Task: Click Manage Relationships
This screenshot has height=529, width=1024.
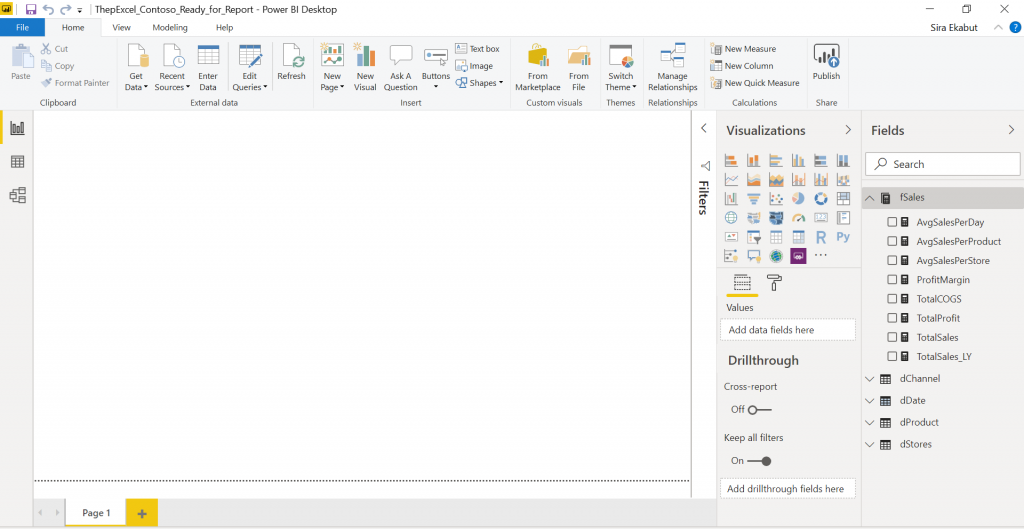Action: [673, 68]
